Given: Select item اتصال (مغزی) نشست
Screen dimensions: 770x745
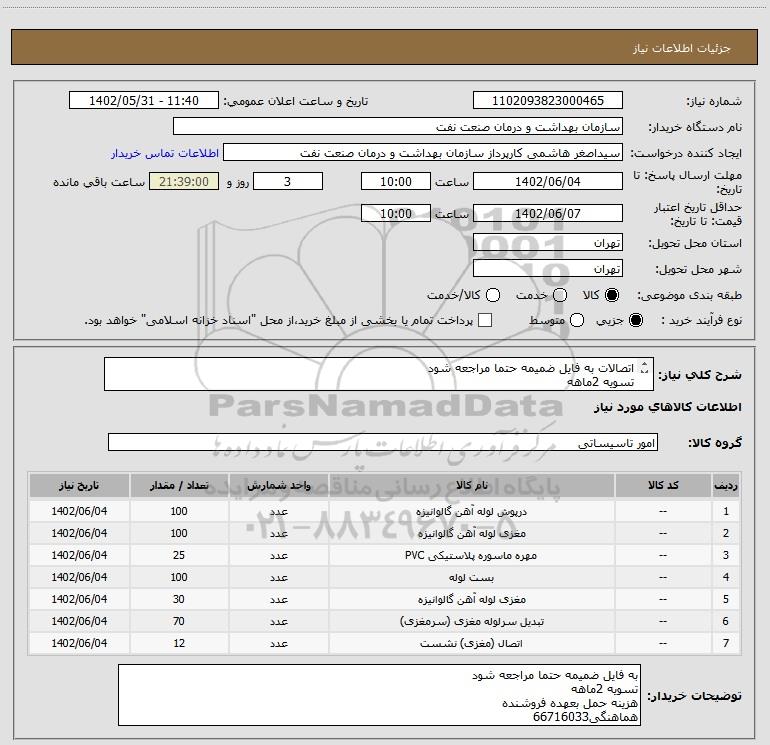Looking at the screenshot, I should [471, 643].
